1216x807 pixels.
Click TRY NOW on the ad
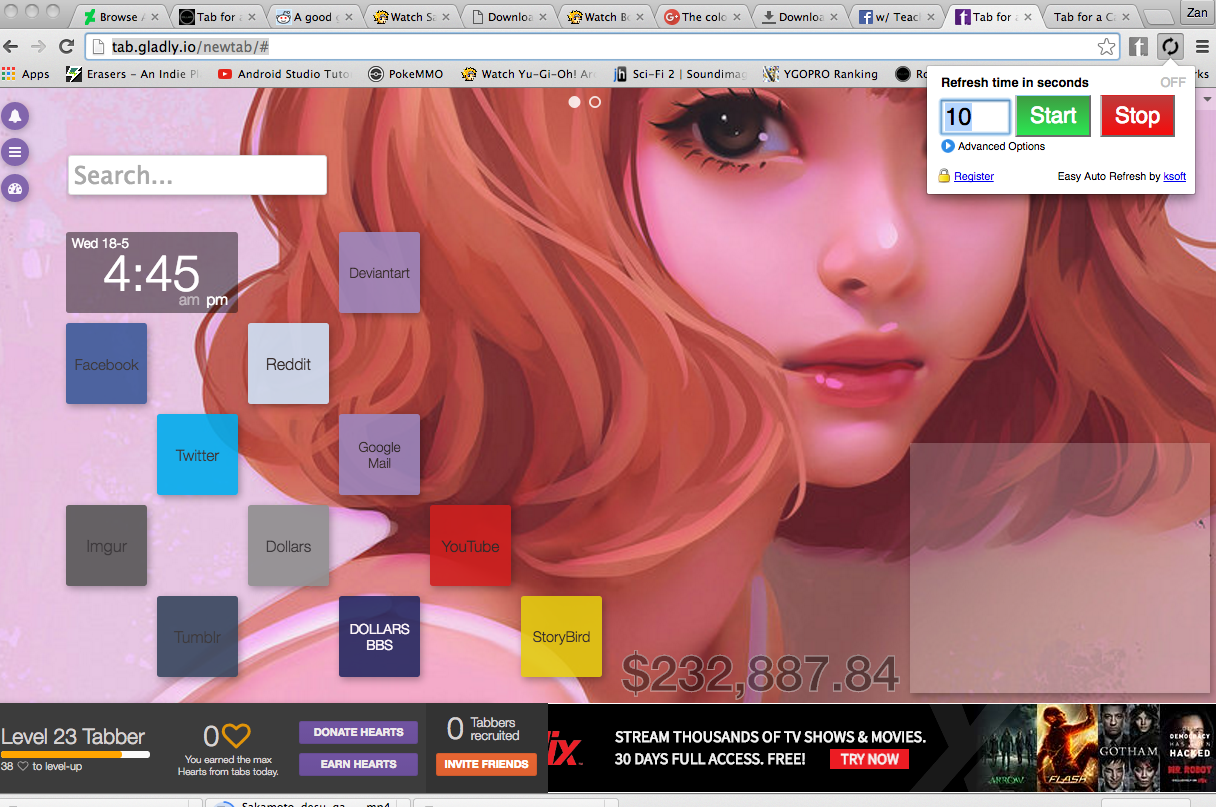869,759
